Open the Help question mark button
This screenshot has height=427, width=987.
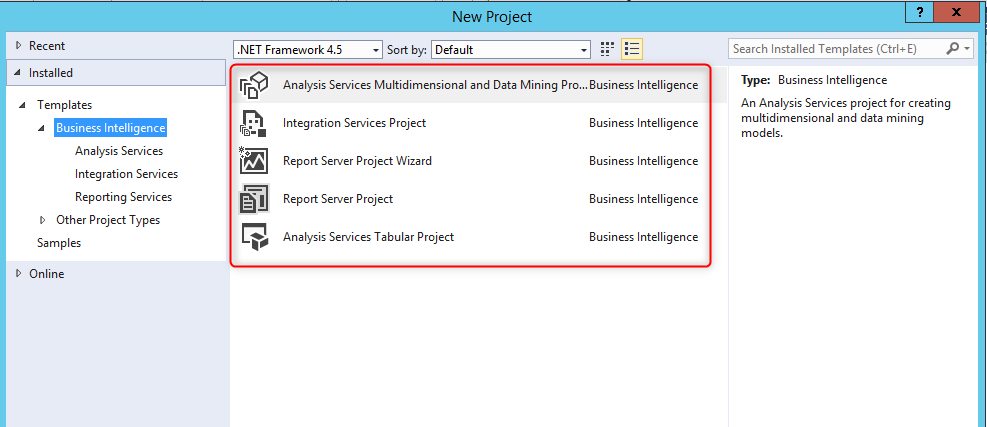pyautogui.click(x=921, y=12)
